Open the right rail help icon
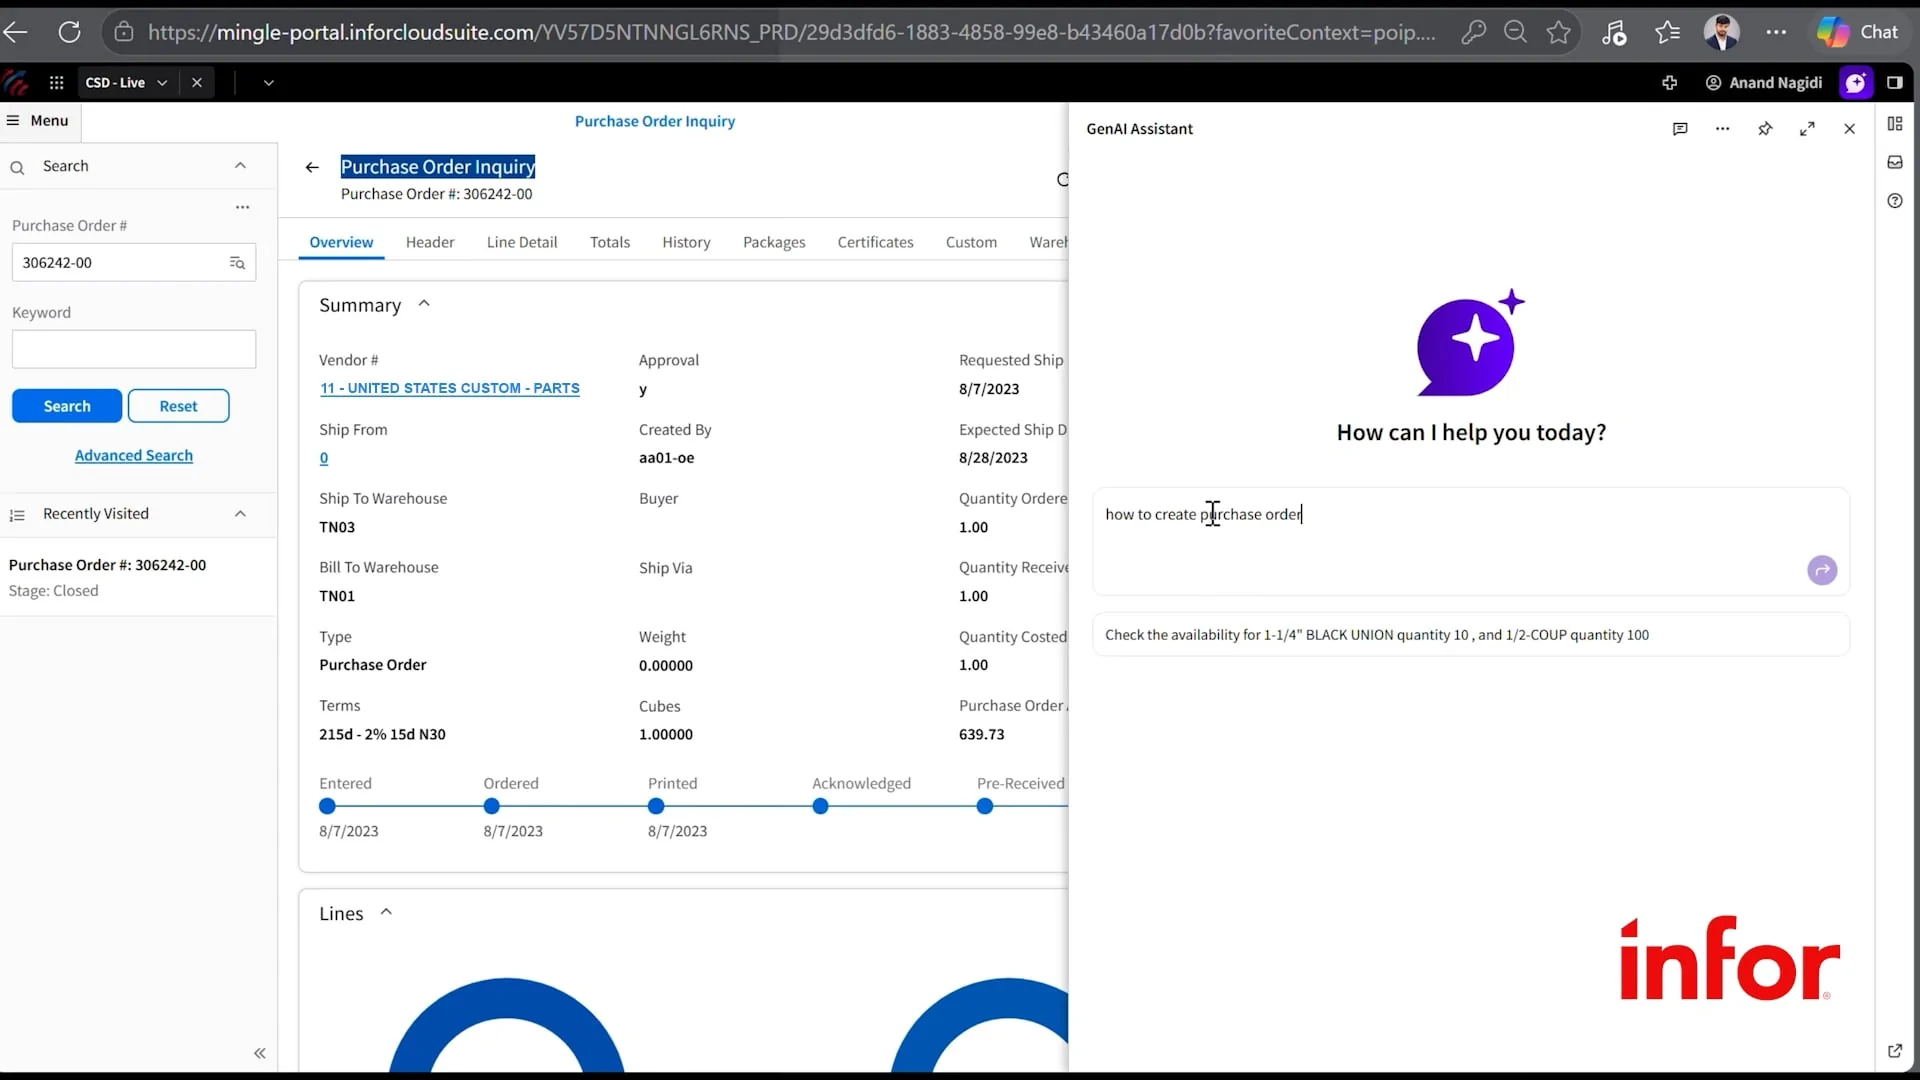1920x1080 pixels. 1895,201
